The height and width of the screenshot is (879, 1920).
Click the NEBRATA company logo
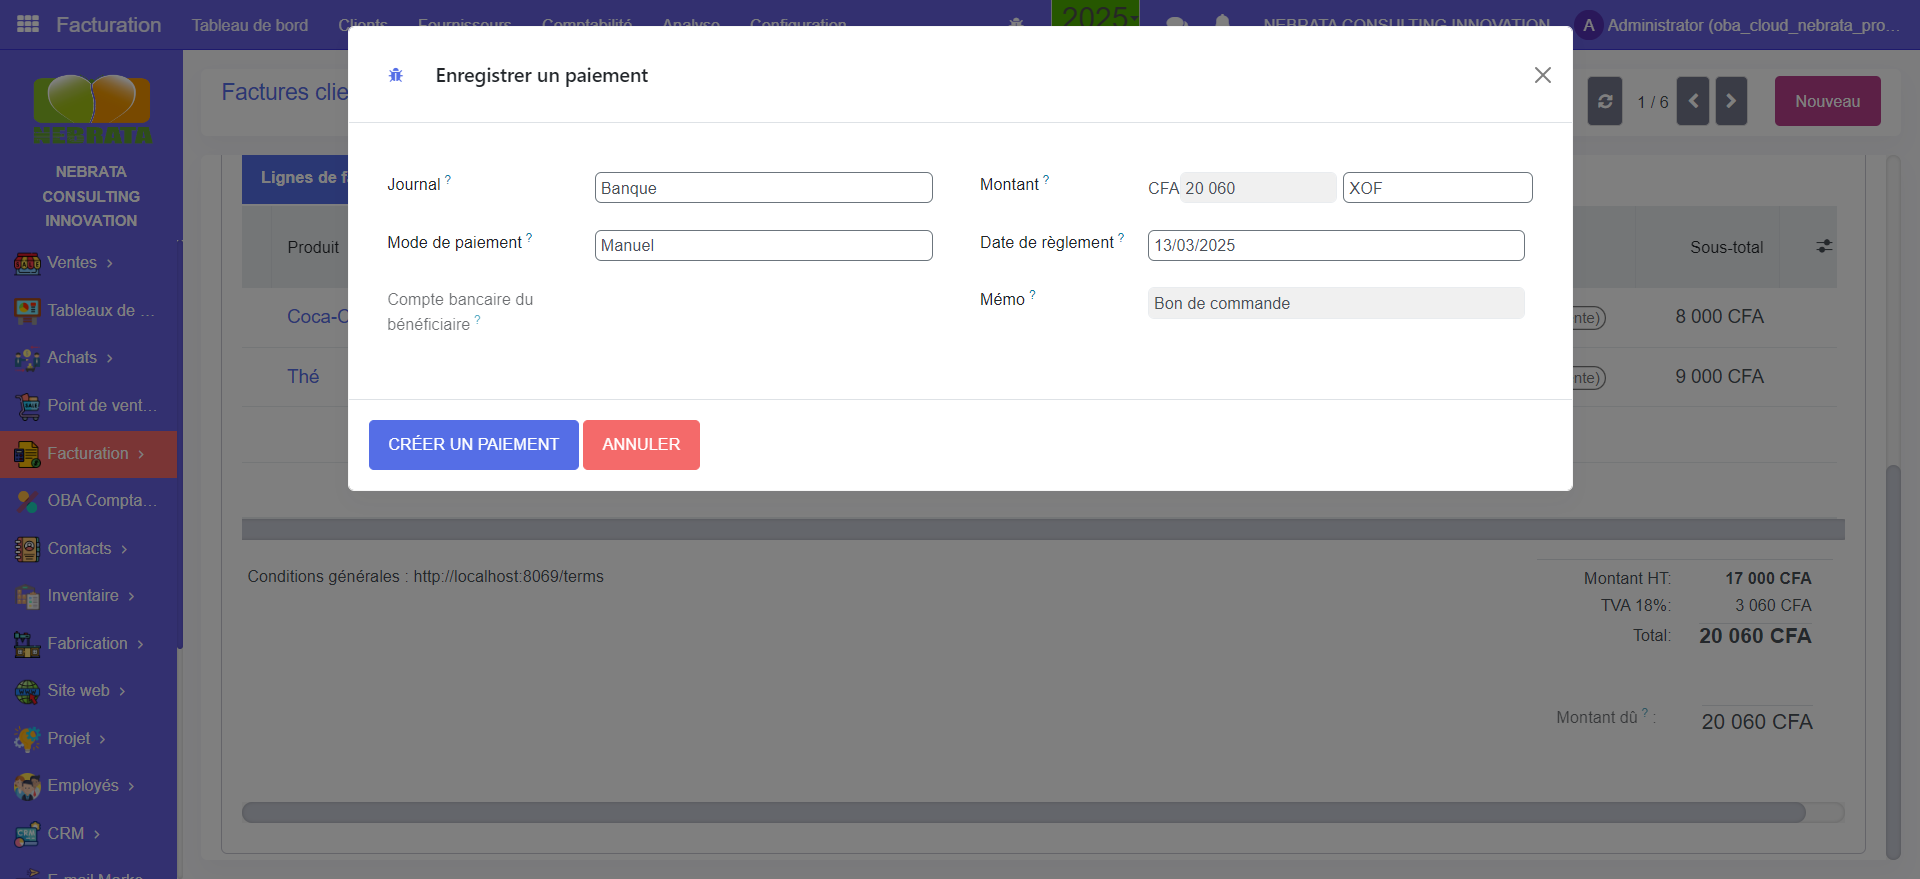tap(91, 108)
